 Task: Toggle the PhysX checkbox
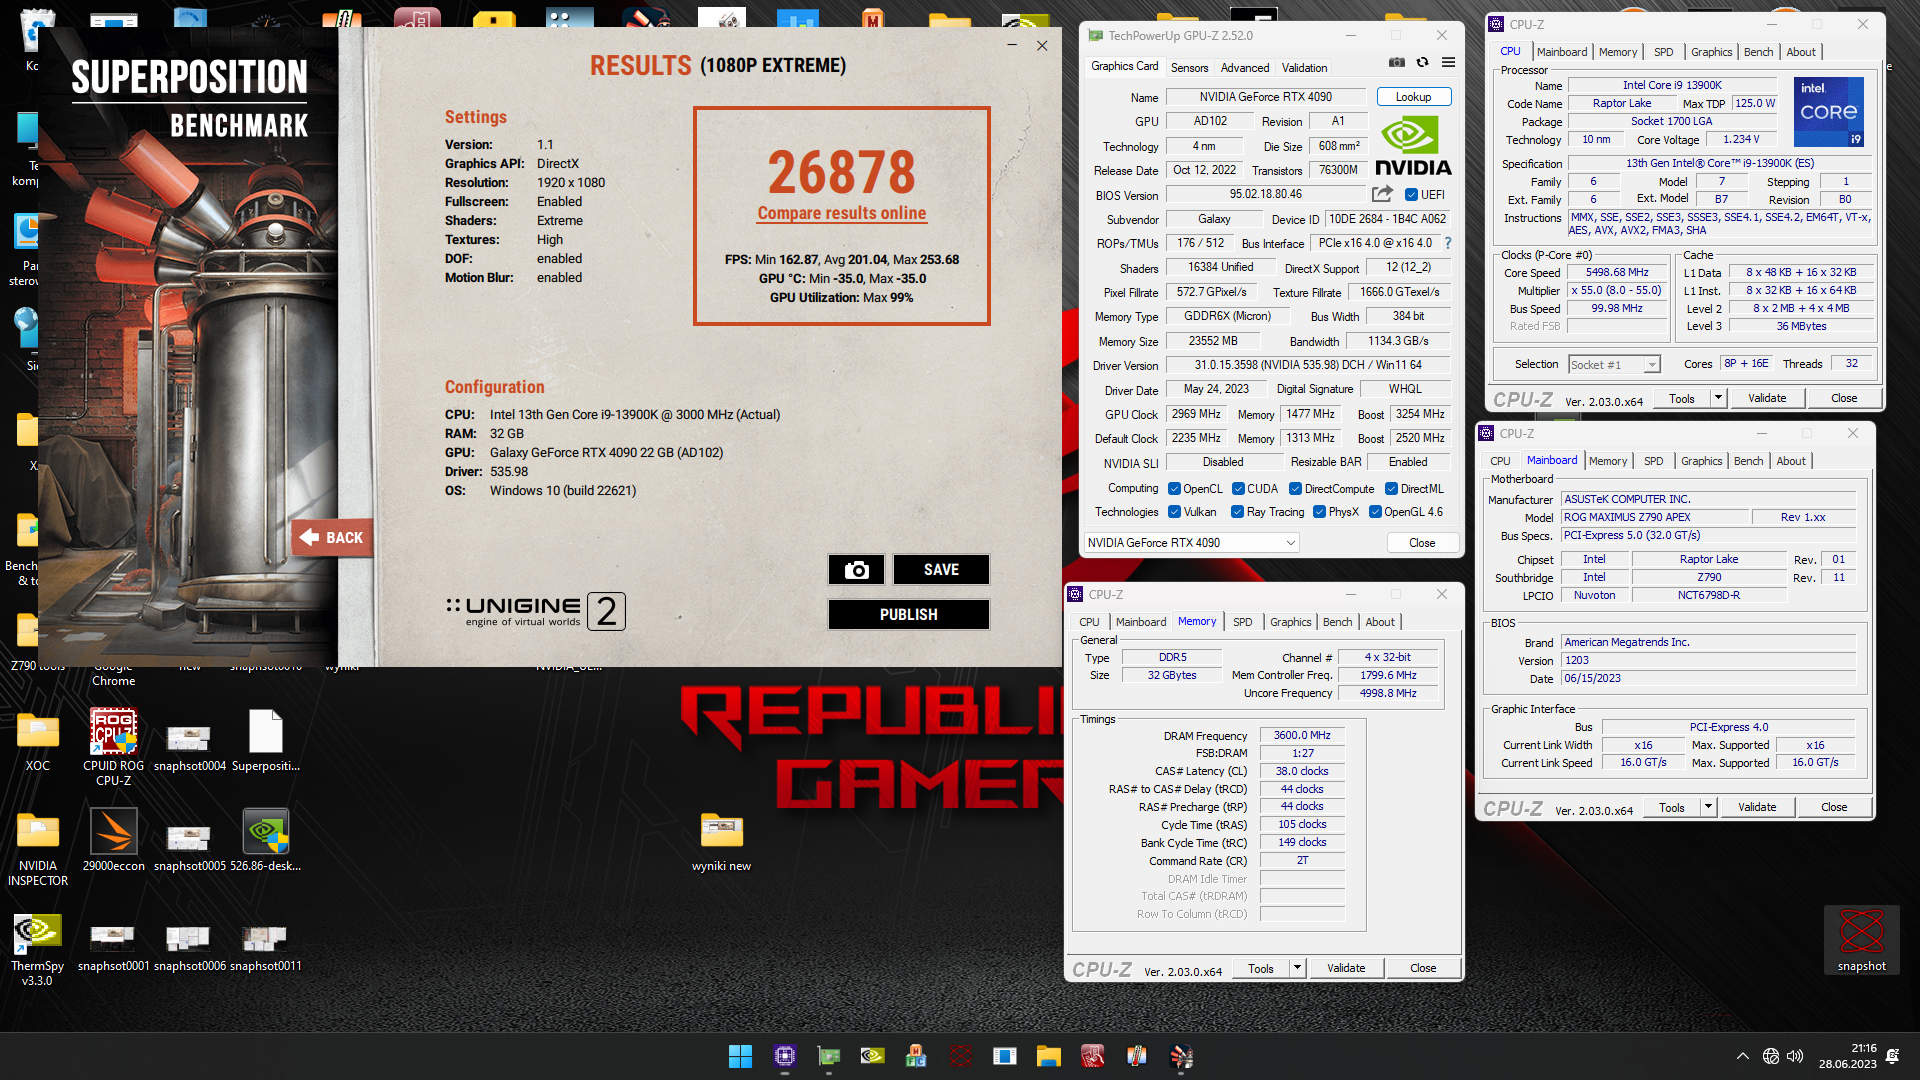pos(1320,512)
